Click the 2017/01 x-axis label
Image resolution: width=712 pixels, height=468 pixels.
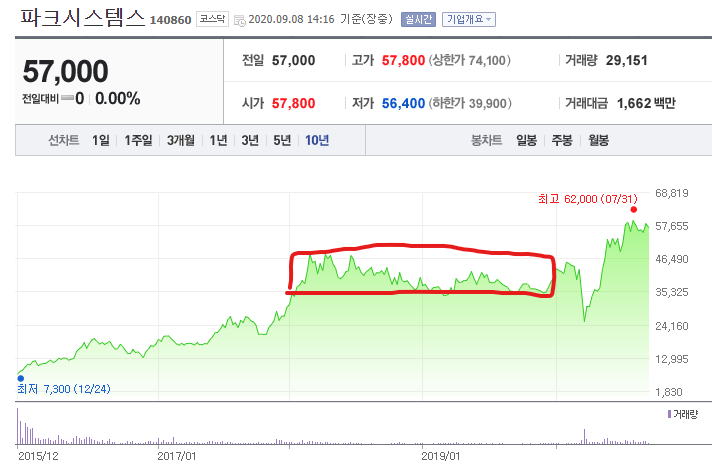(x=177, y=456)
